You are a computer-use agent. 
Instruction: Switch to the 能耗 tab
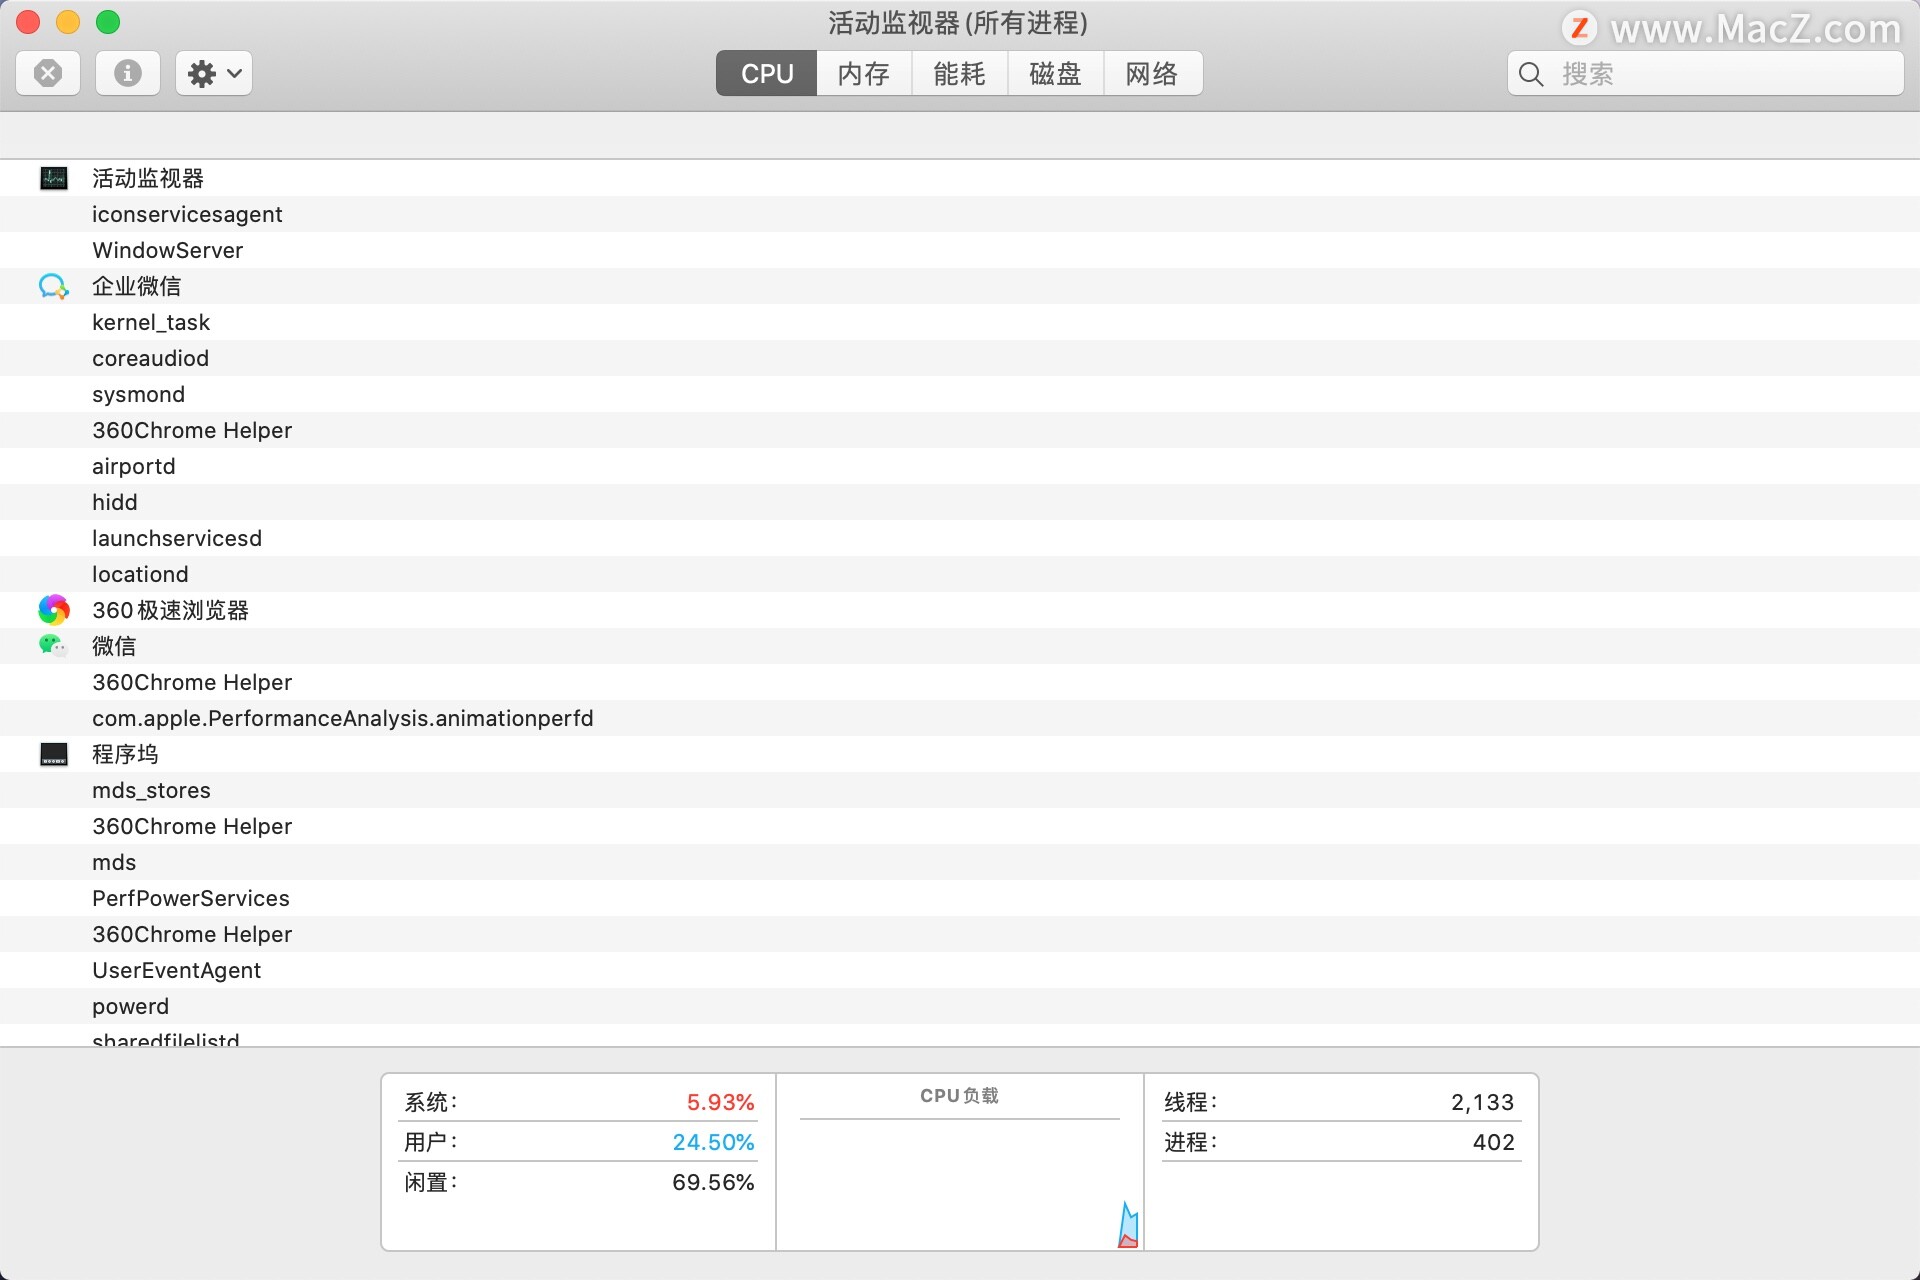coord(960,73)
